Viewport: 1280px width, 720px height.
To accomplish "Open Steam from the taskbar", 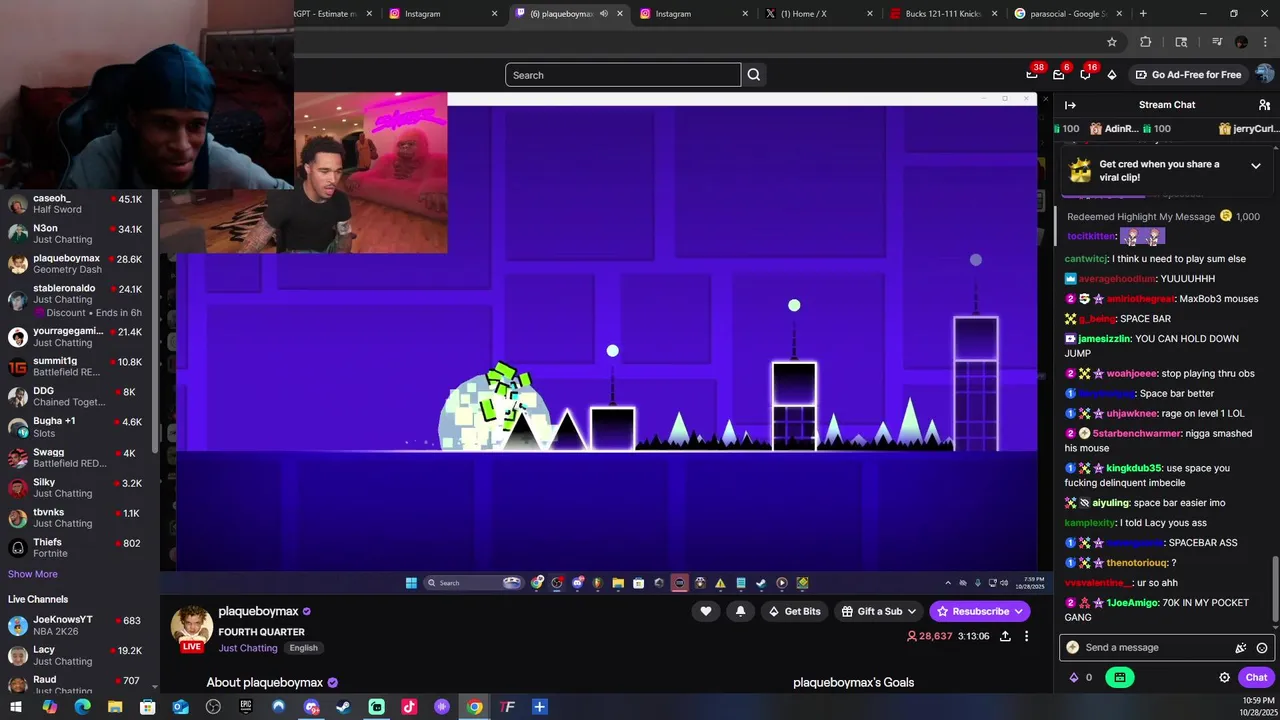I will (x=343, y=707).
